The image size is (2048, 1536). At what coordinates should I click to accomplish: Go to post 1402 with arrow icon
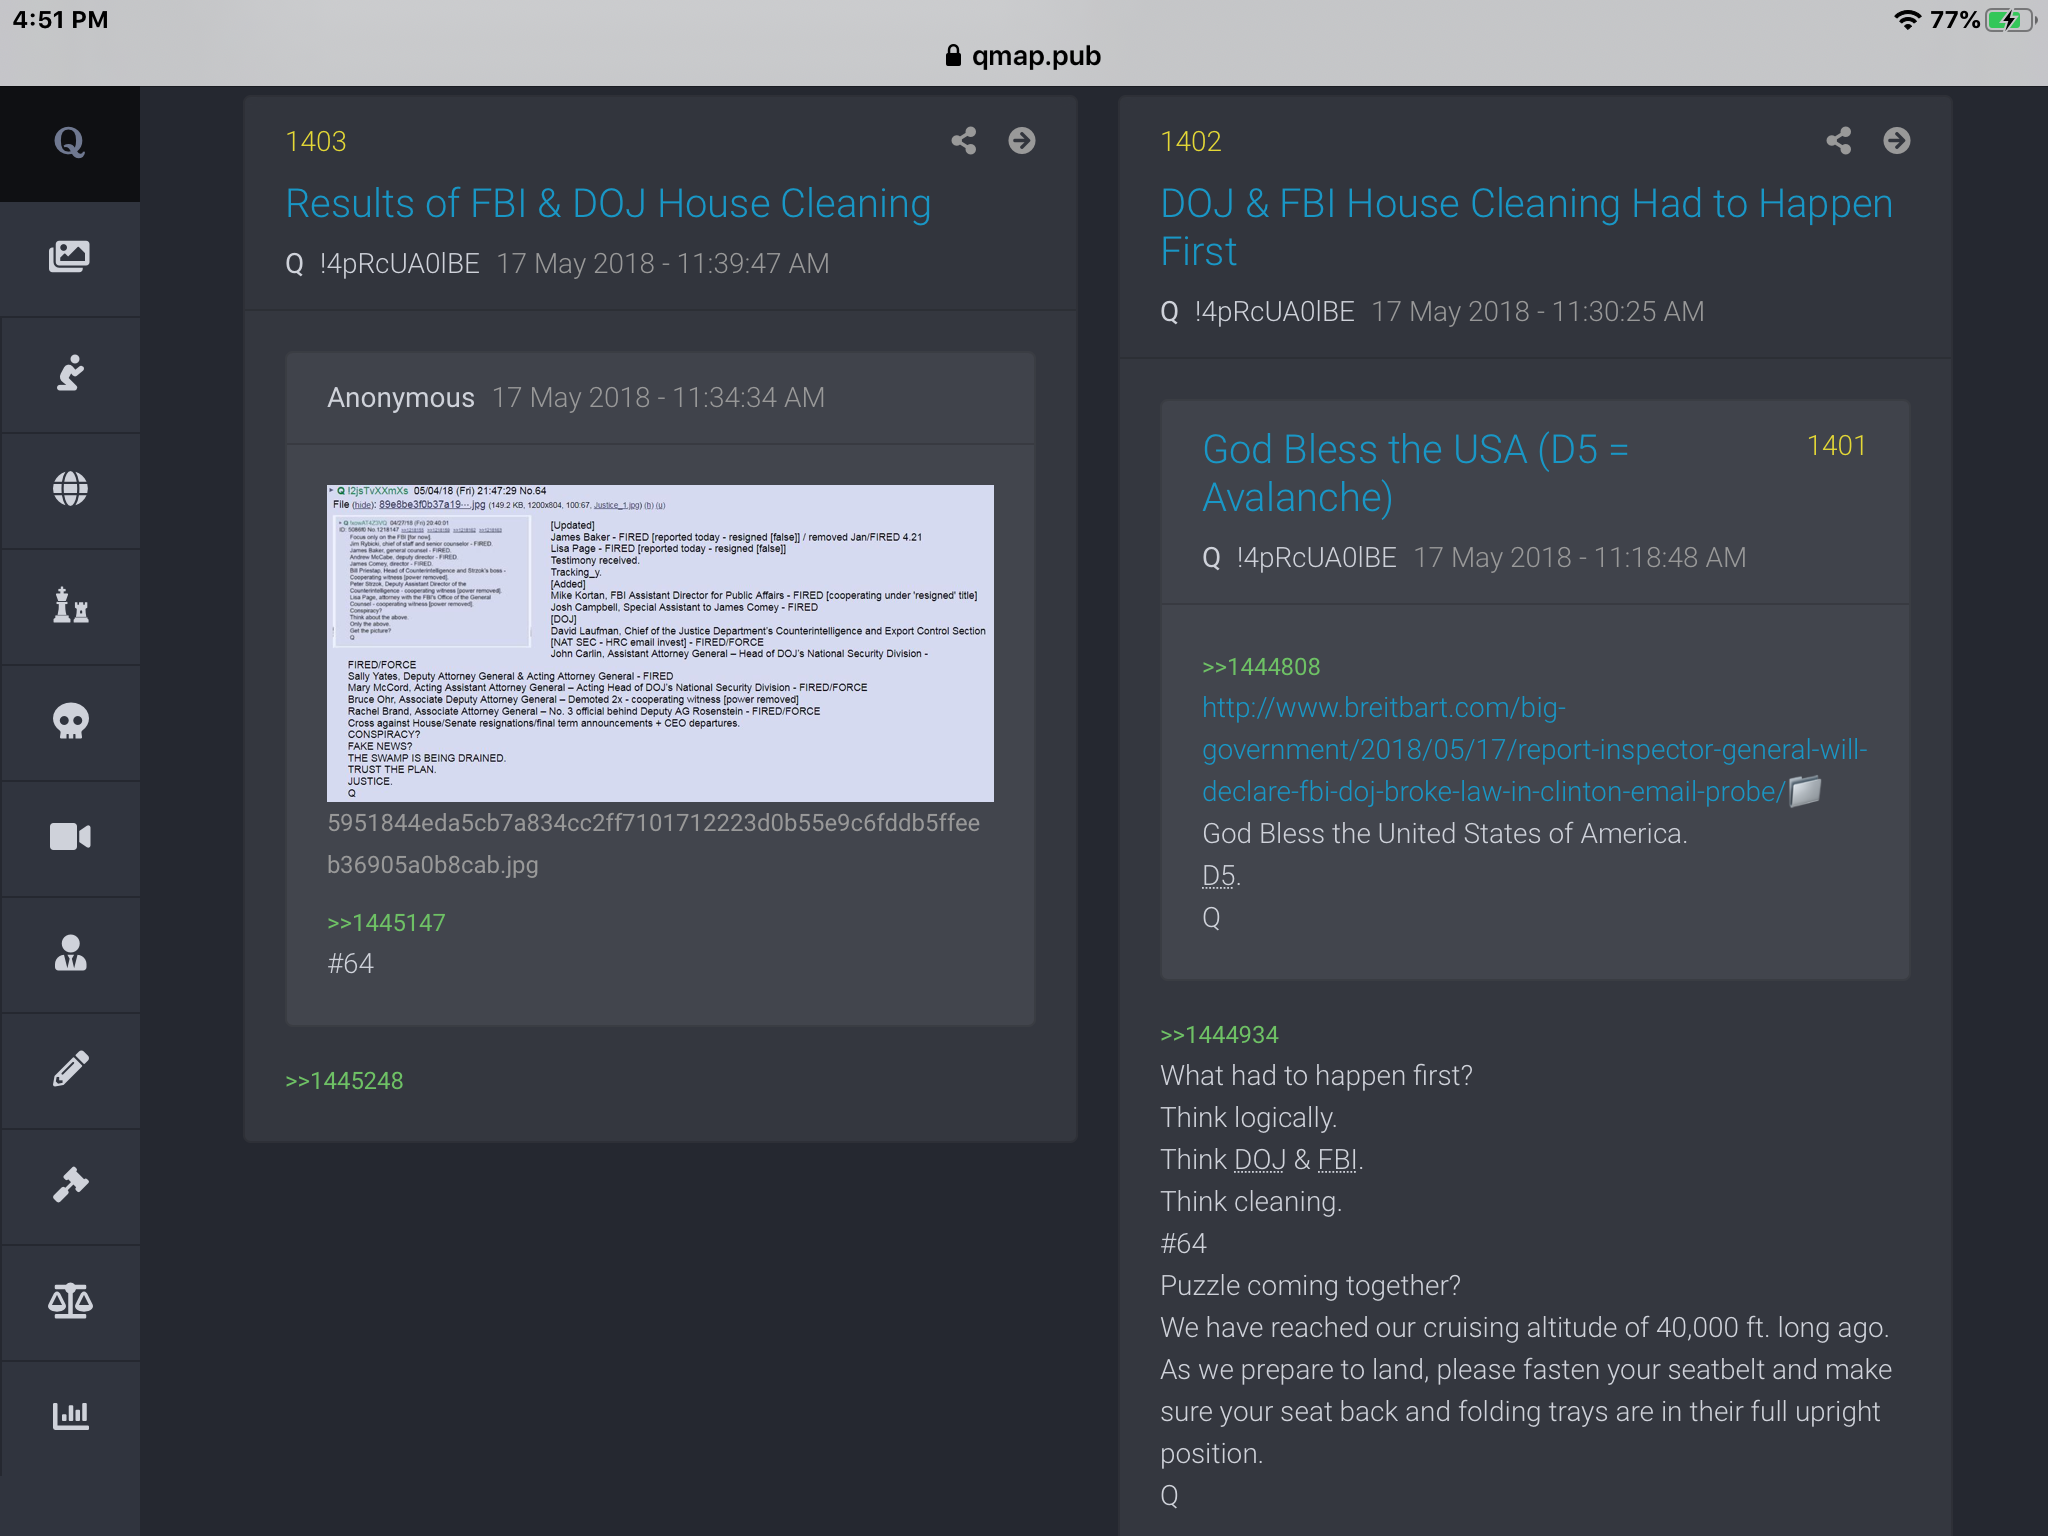pos(1897,141)
